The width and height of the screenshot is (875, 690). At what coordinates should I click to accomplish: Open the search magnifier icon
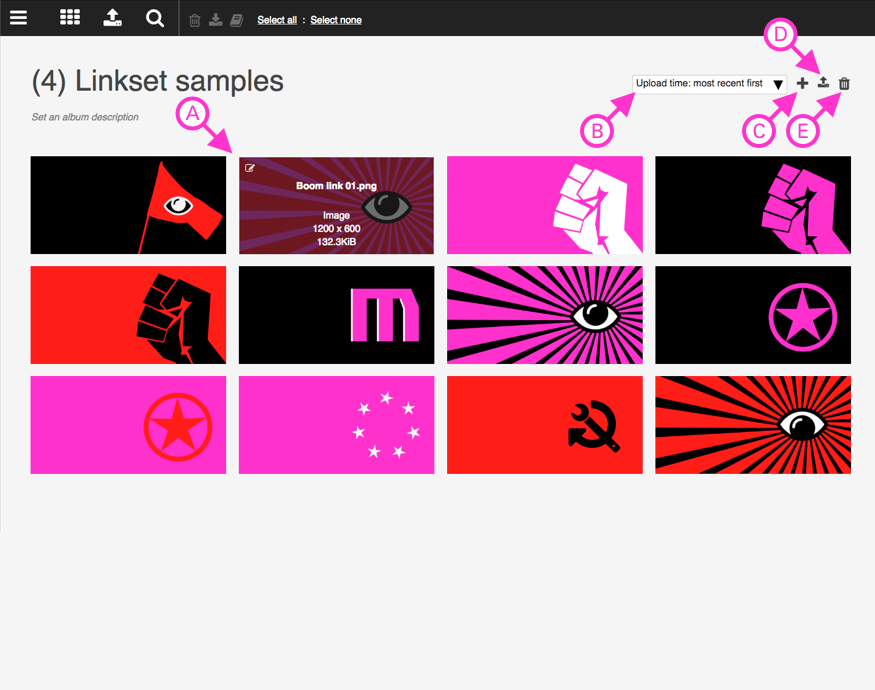pyautogui.click(x=155, y=18)
